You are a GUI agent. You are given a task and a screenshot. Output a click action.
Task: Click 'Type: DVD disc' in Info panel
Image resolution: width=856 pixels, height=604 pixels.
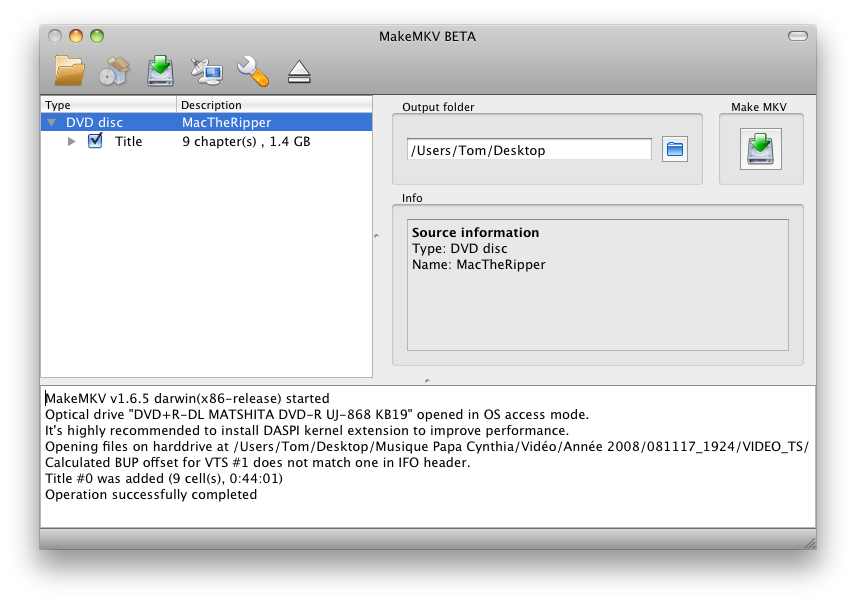[x=460, y=248]
